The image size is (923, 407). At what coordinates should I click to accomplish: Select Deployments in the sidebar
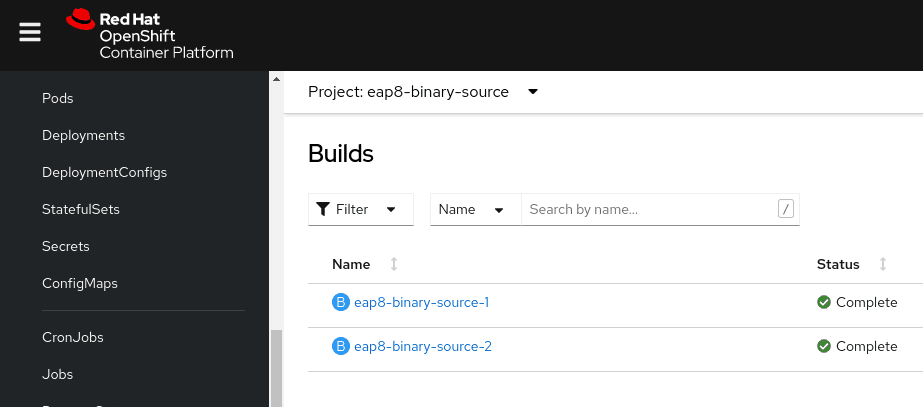click(x=83, y=135)
